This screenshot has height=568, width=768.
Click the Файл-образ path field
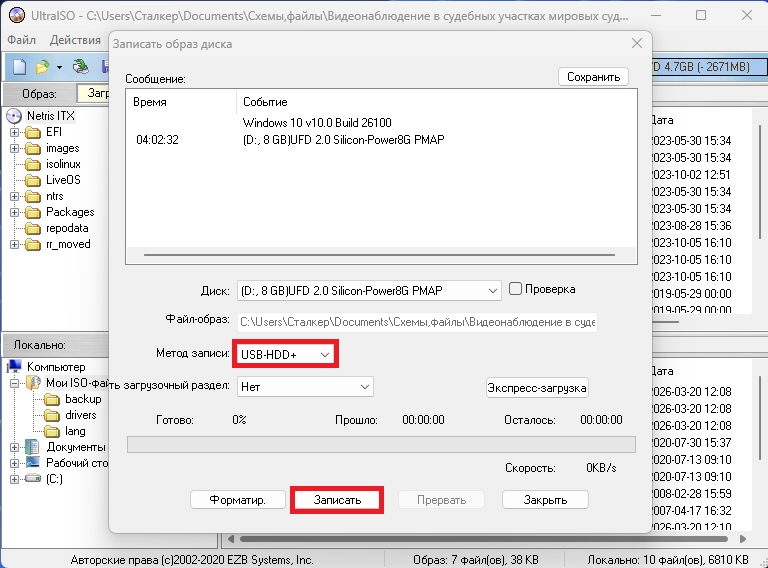click(x=417, y=322)
